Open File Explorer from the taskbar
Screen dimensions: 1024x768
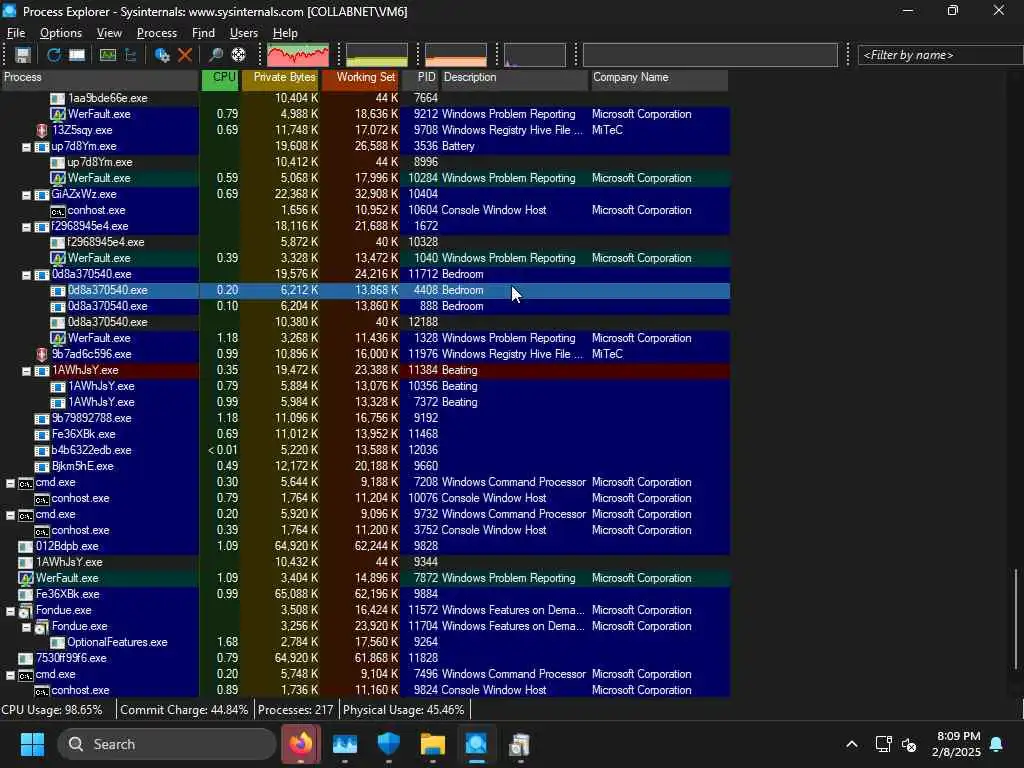(432, 744)
